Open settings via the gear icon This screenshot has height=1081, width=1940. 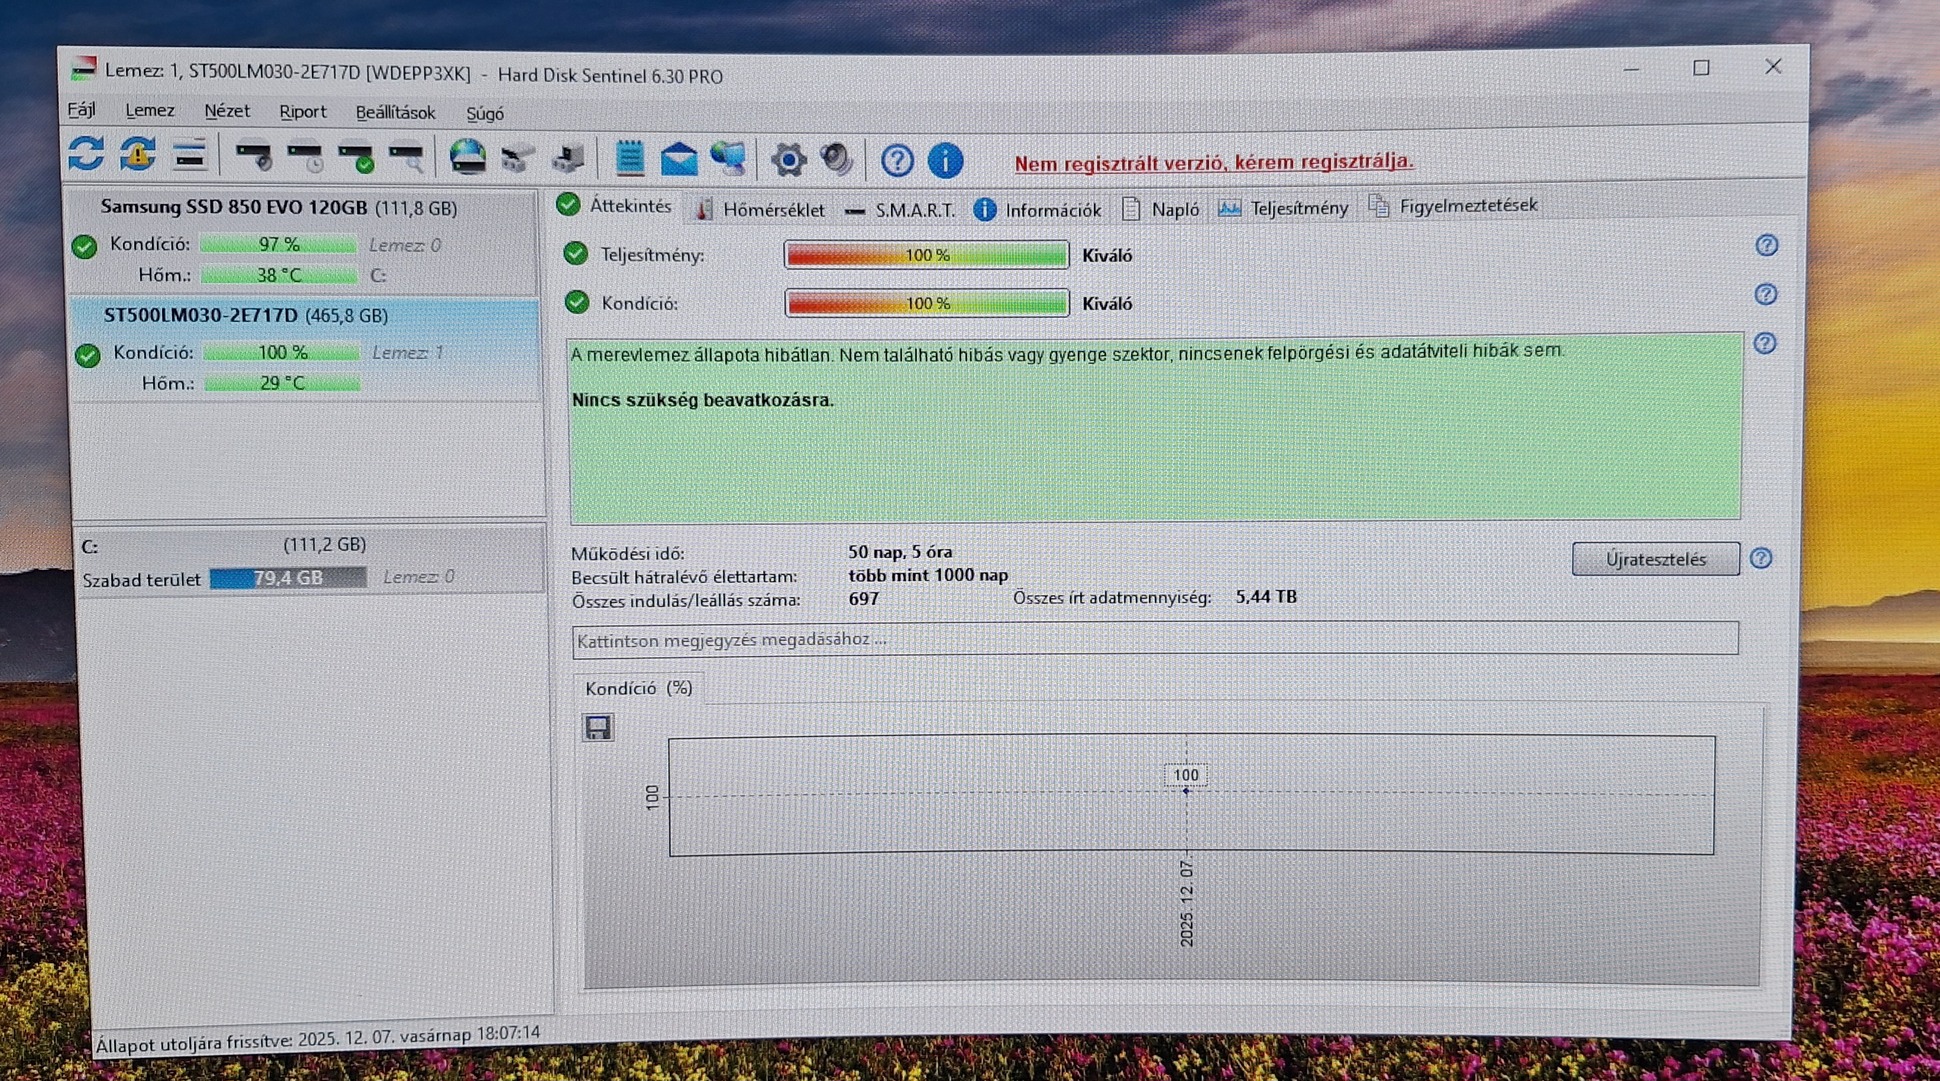(x=788, y=159)
